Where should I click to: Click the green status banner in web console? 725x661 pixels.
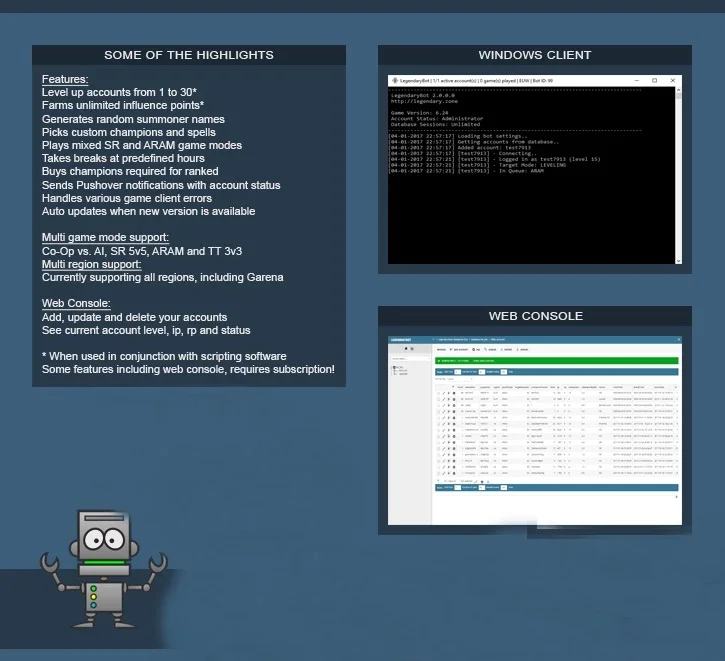[x=557, y=361]
